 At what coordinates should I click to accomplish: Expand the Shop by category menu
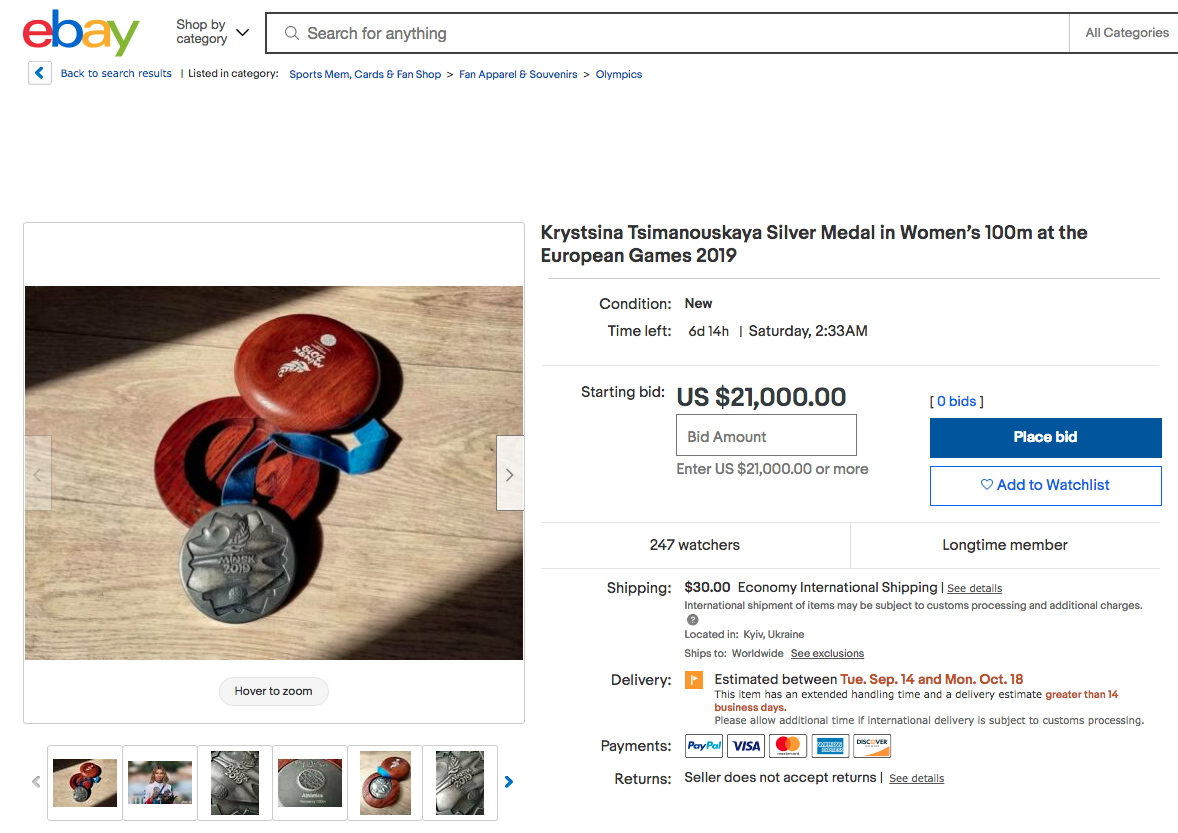click(212, 32)
